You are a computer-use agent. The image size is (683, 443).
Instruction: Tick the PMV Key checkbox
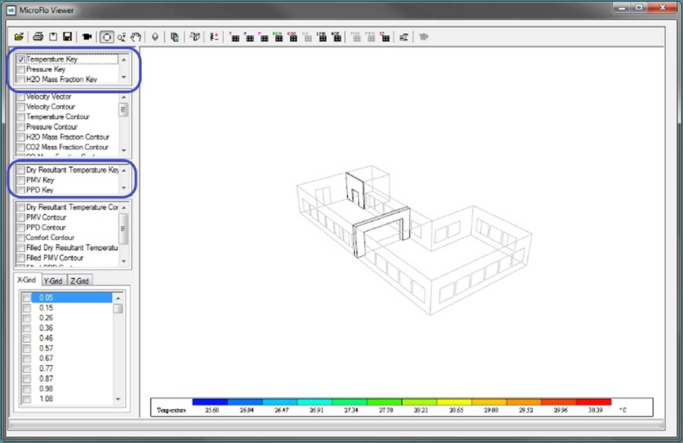(21, 180)
